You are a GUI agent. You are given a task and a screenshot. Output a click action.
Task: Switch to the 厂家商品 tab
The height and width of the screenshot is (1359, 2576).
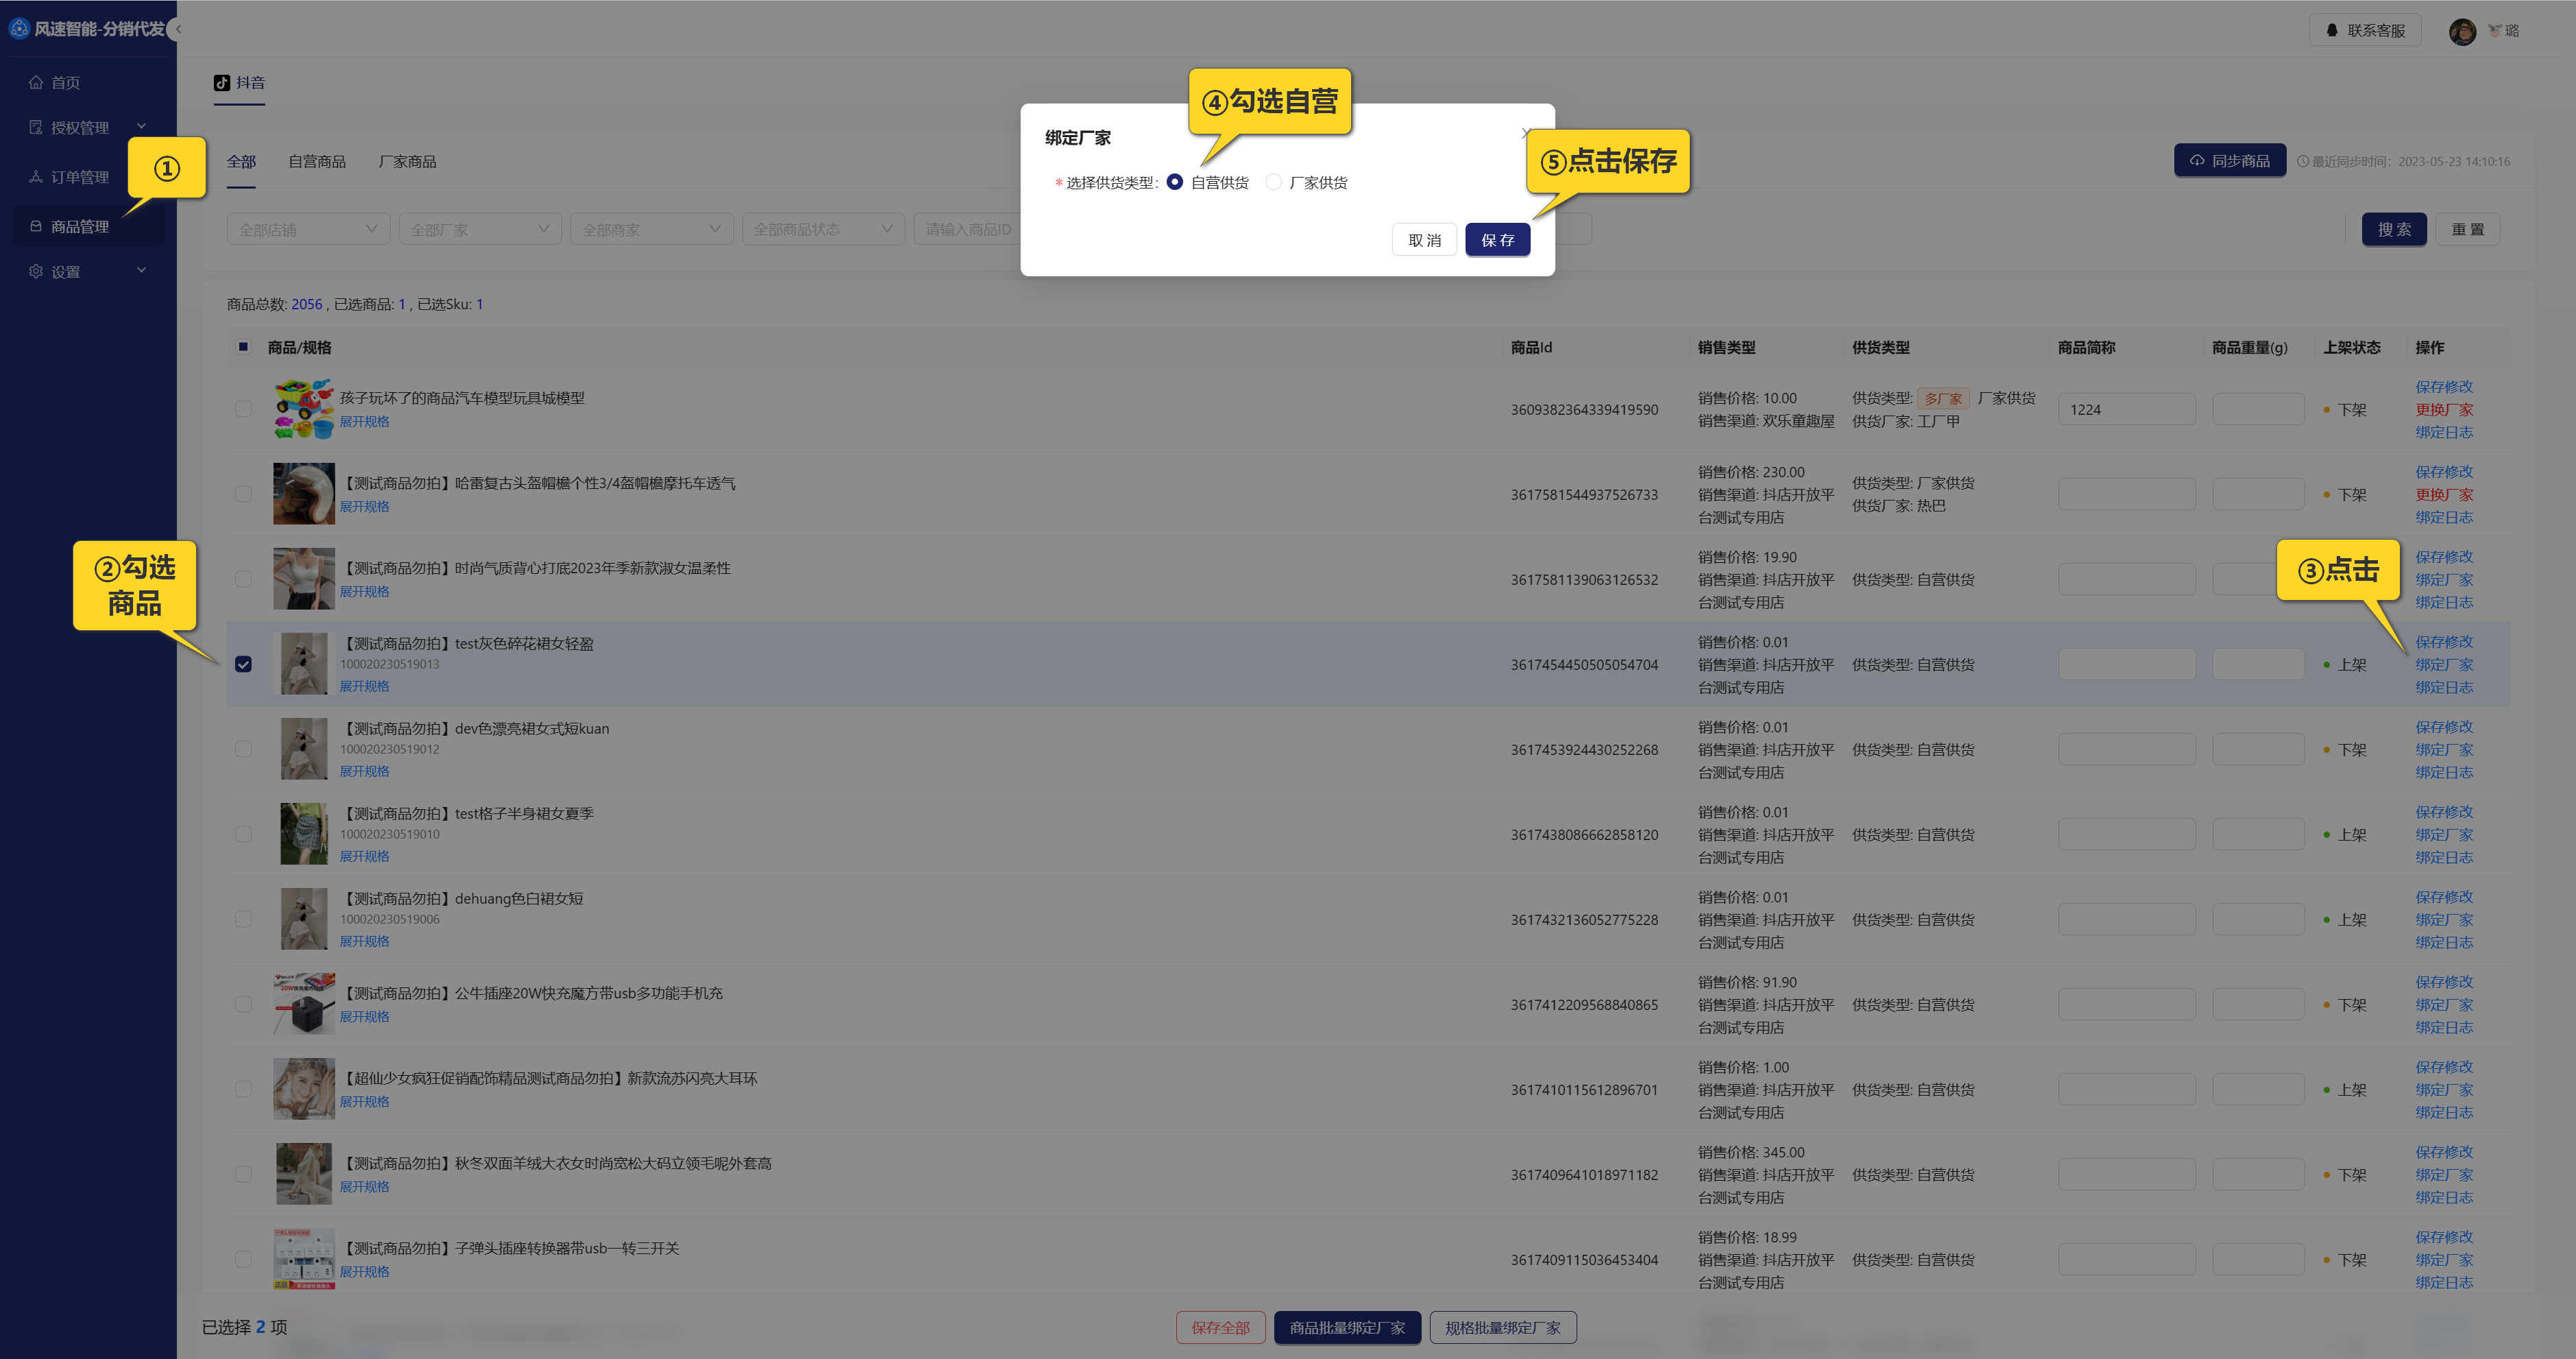[x=407, y=161]
